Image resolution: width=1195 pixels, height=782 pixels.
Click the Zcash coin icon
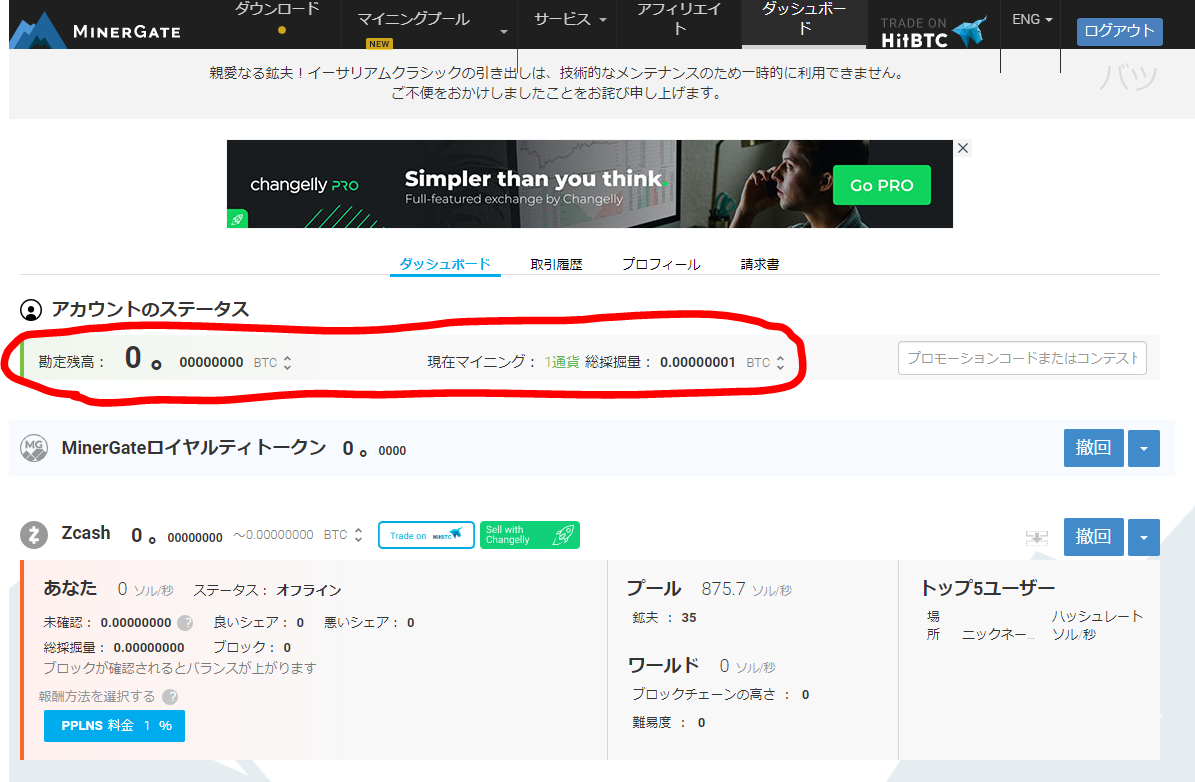(34, 534)
